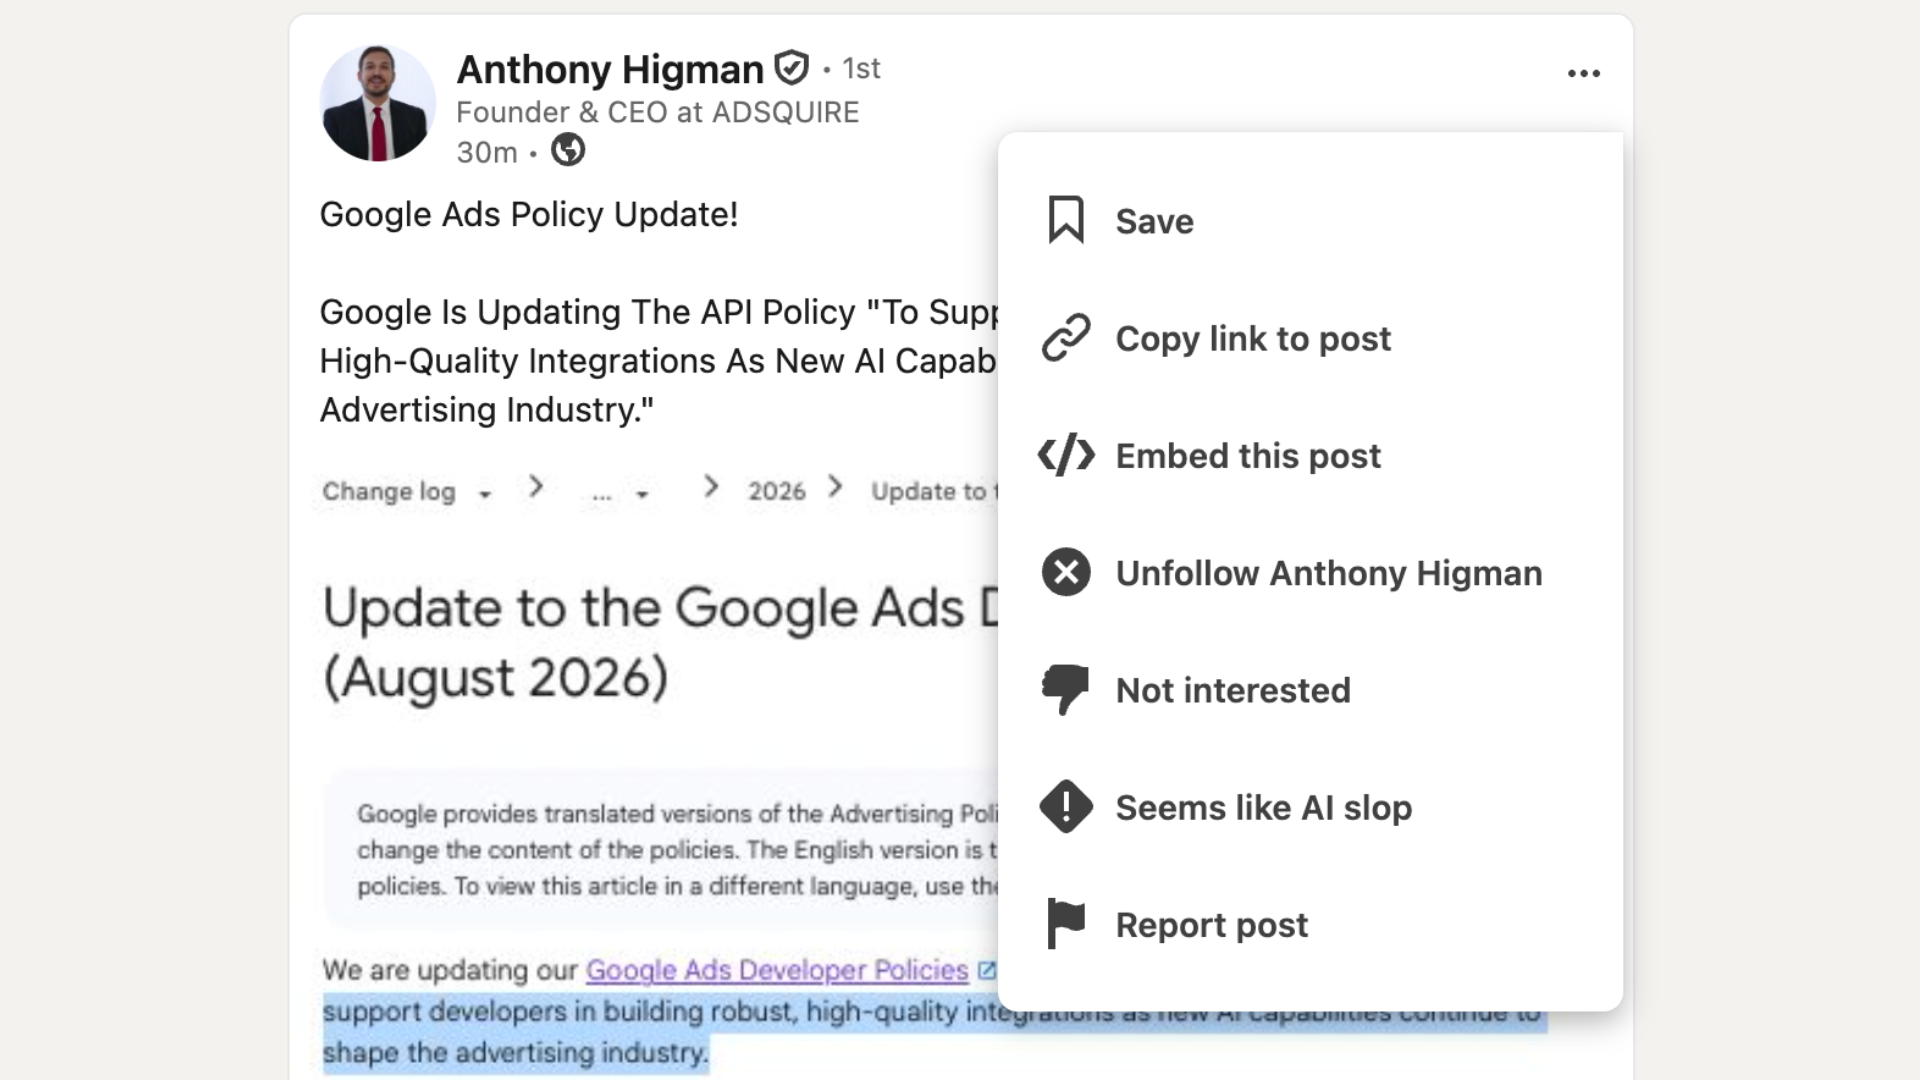The height and width of the screenshot is (1080, 1920).
Task: Click the unfollow X circle icon
Action: (1066, 573)
